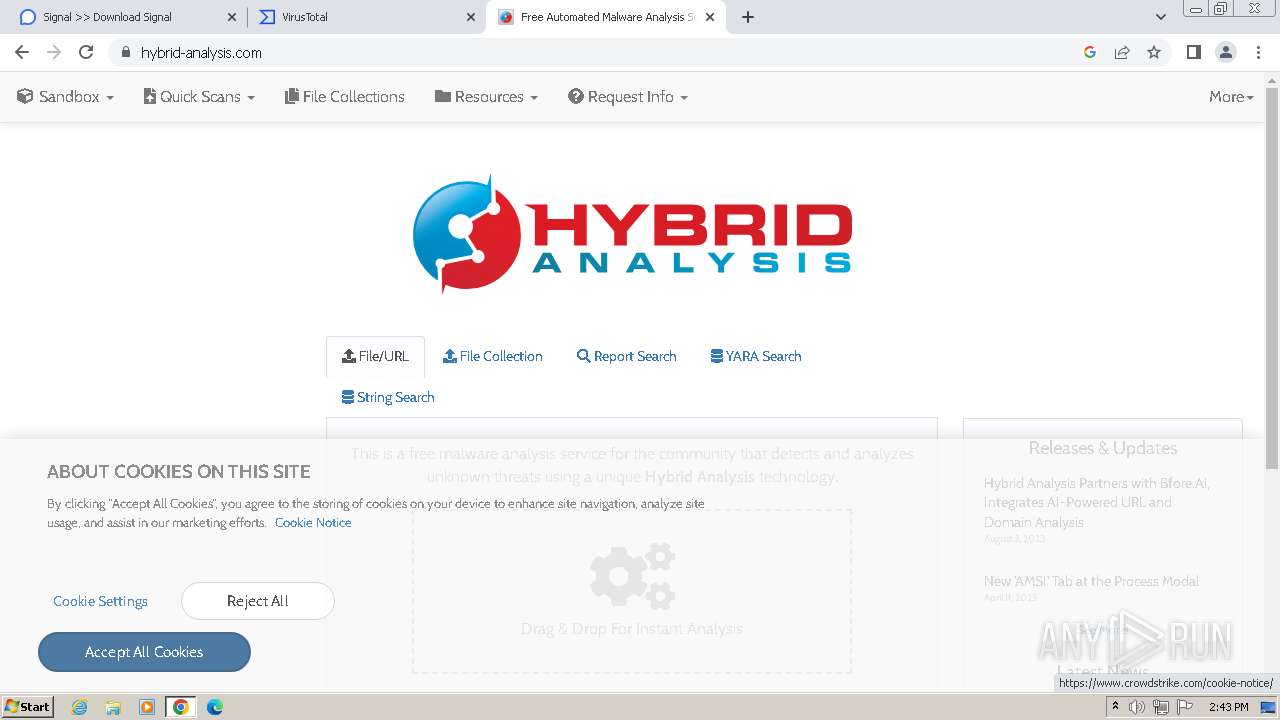Click the Quick Scans upload icon
The image size is (1280, 720).
tap(150, 97)
